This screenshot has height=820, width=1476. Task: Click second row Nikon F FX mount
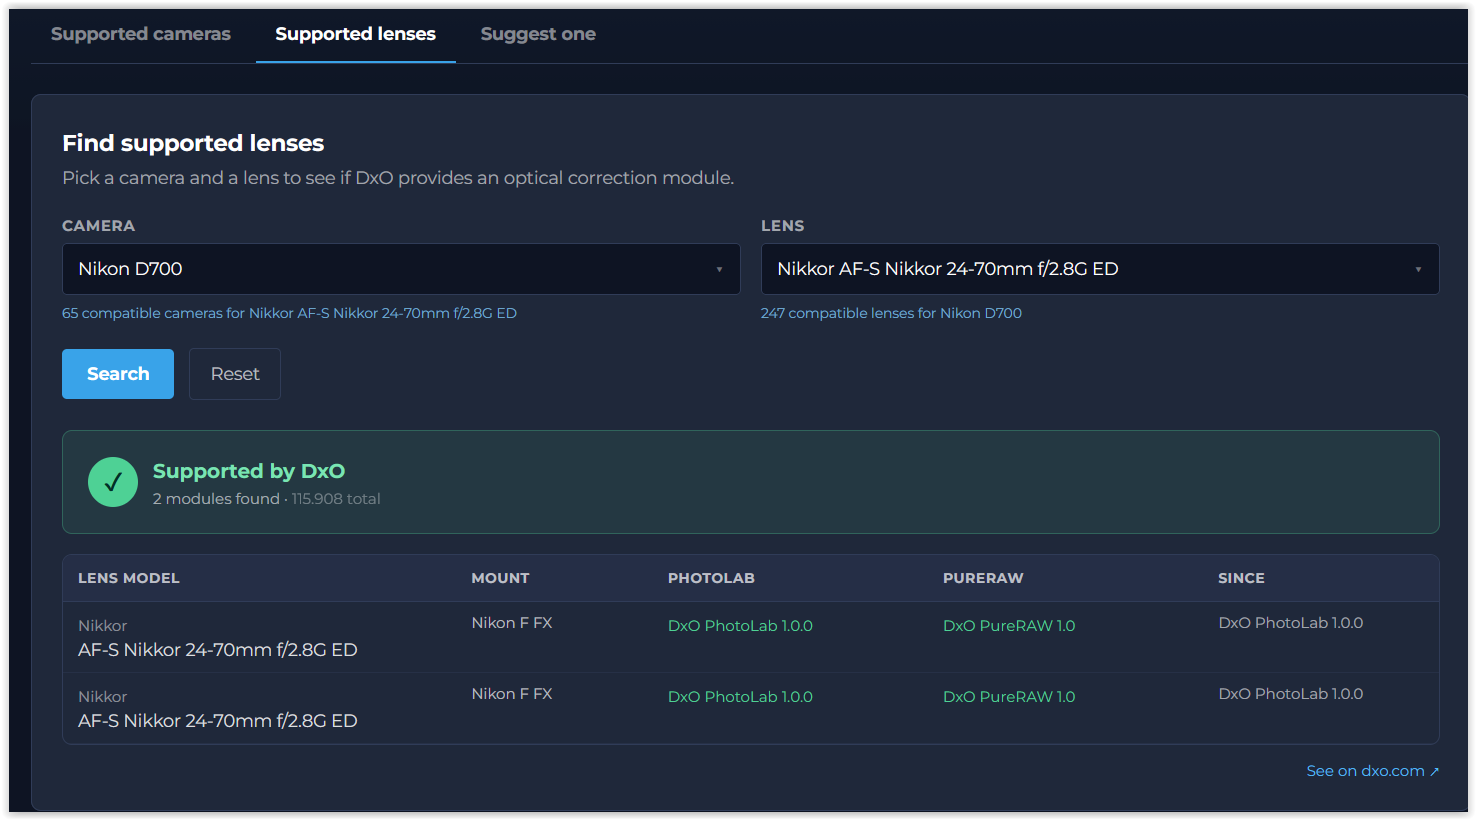click(x=512, y=694)
